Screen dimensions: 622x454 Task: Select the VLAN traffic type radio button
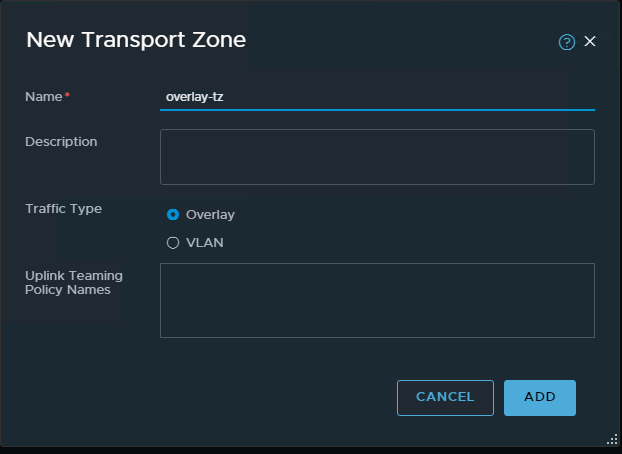[x=173, y=242]
